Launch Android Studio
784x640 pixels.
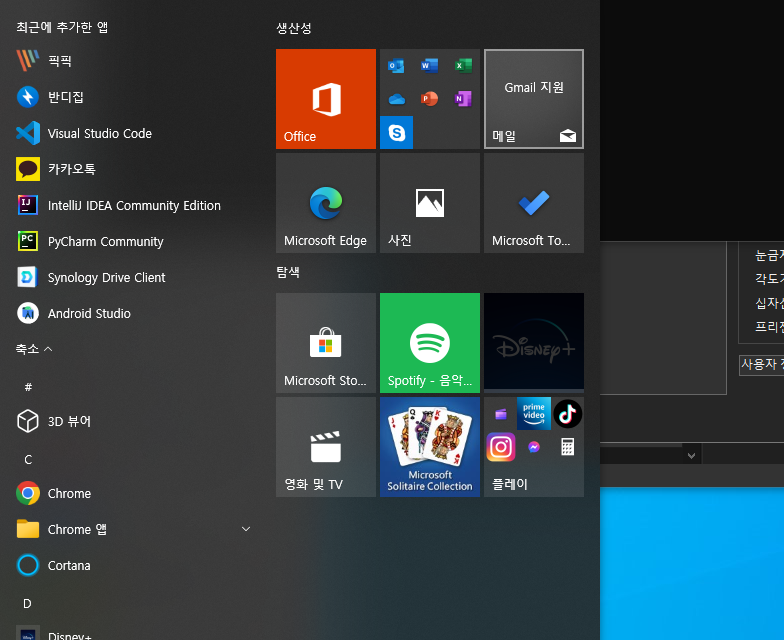133,313
